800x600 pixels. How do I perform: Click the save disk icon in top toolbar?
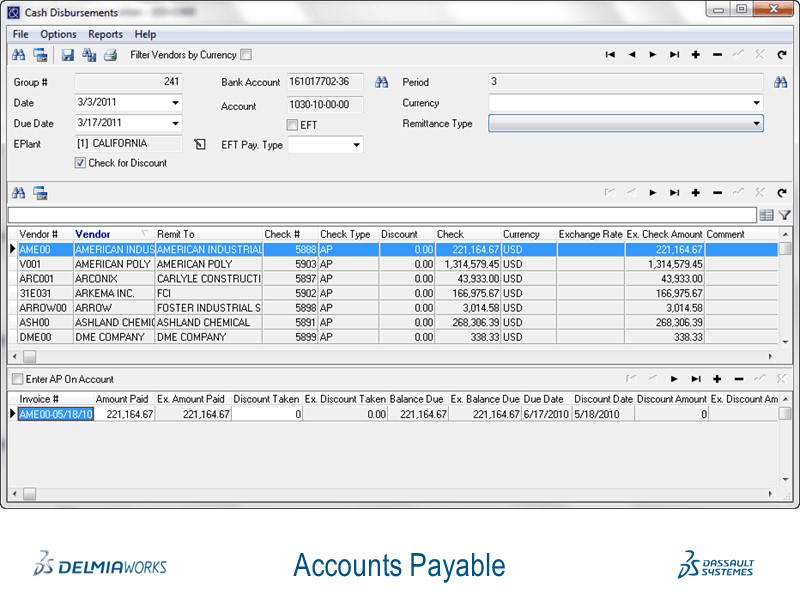point(68,55)
